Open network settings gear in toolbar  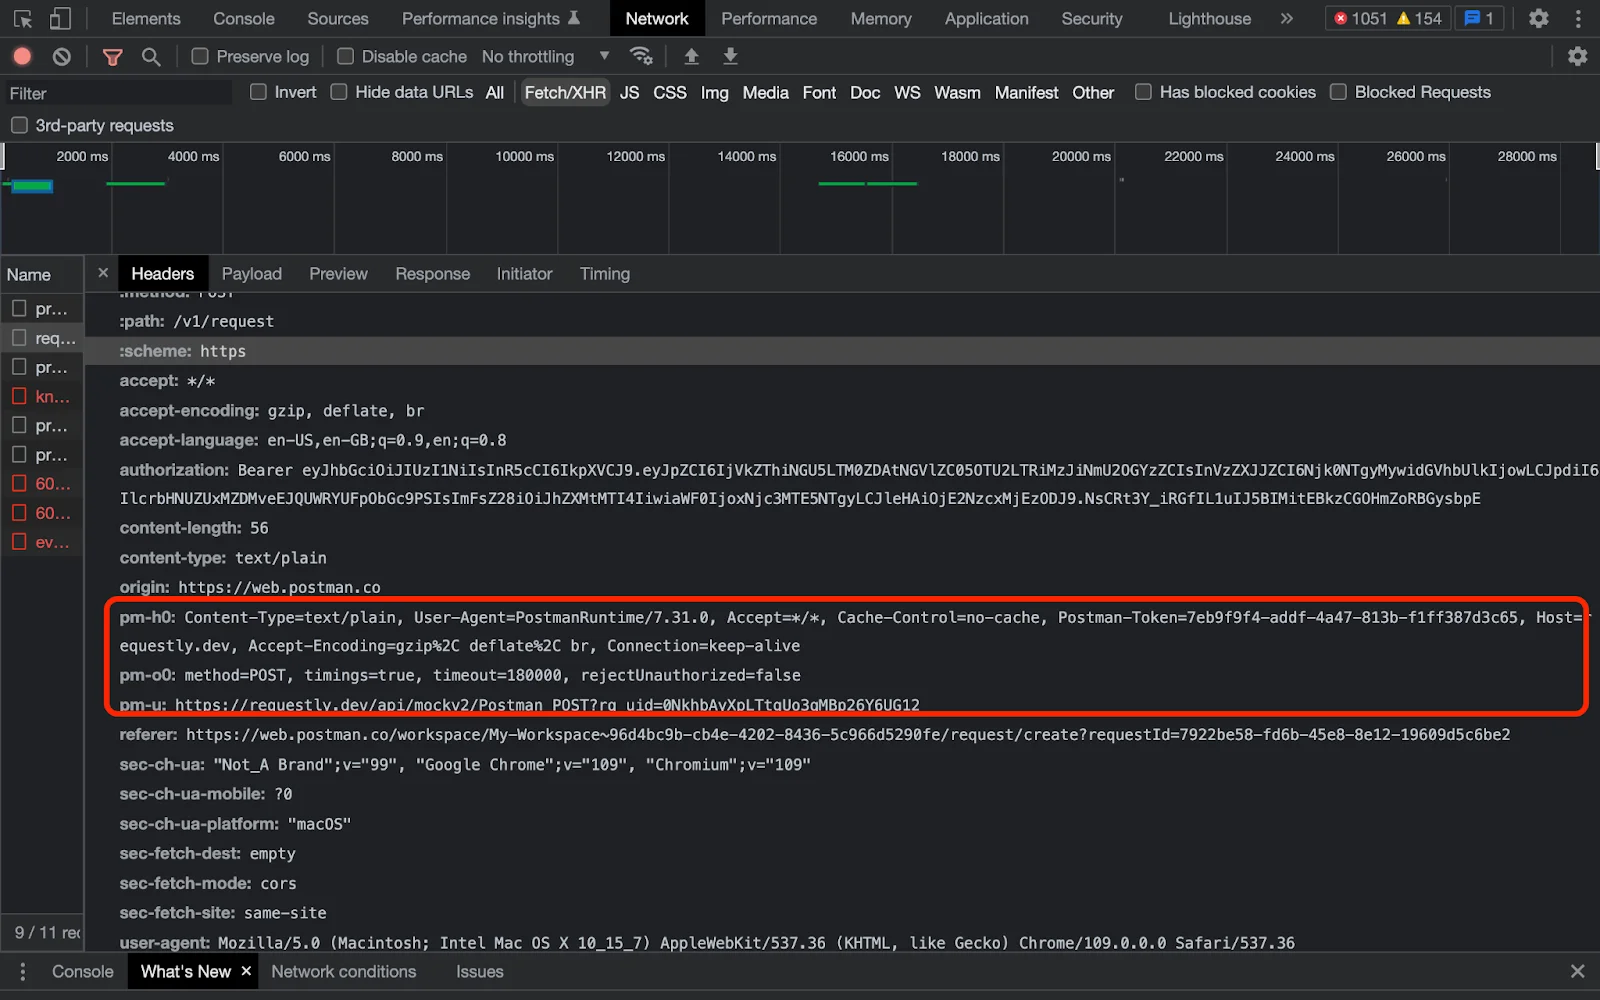point(1578,56)
